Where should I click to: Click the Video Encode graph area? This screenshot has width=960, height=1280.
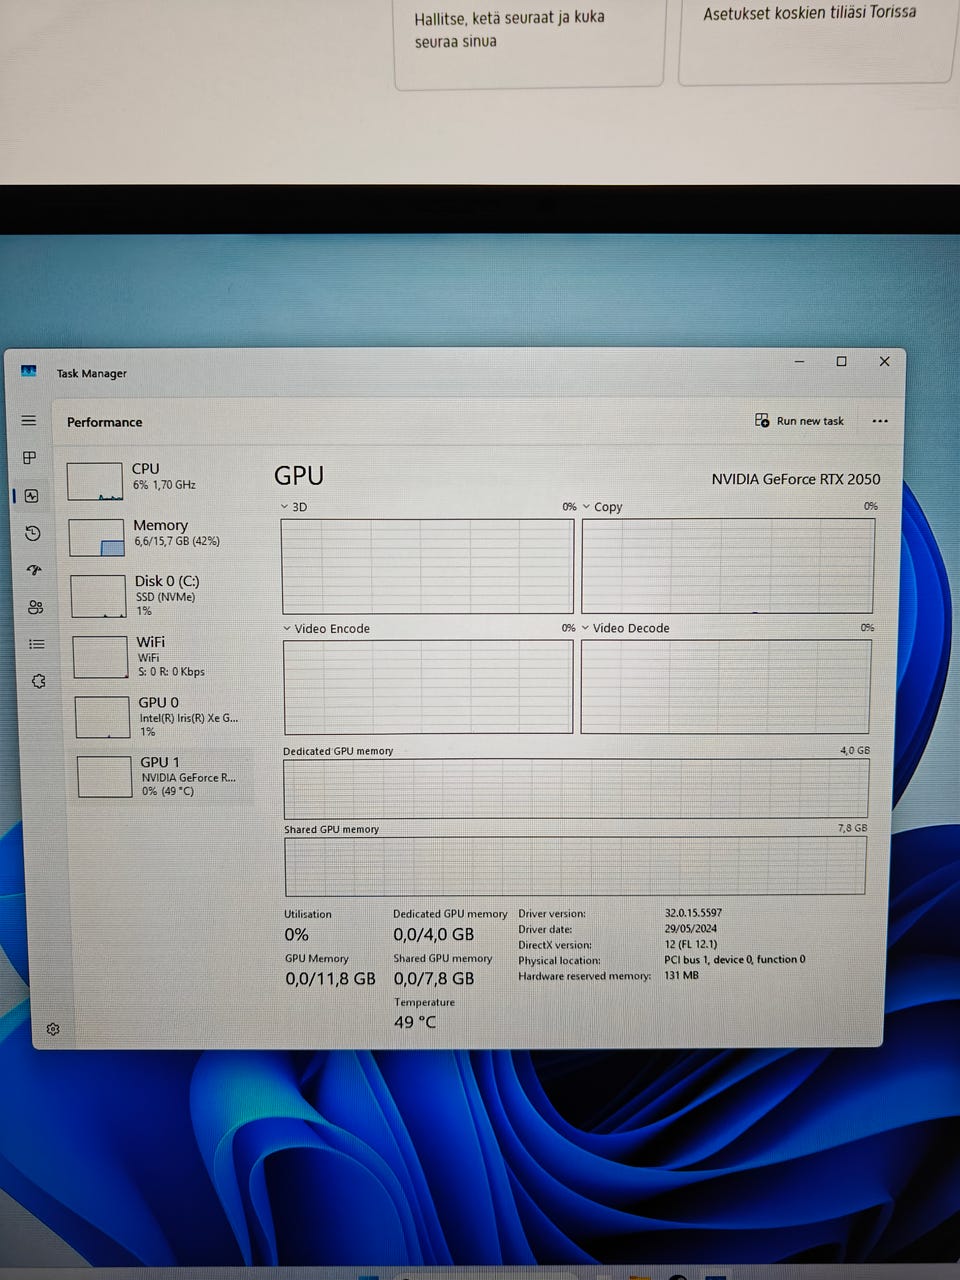coord(428,687)
